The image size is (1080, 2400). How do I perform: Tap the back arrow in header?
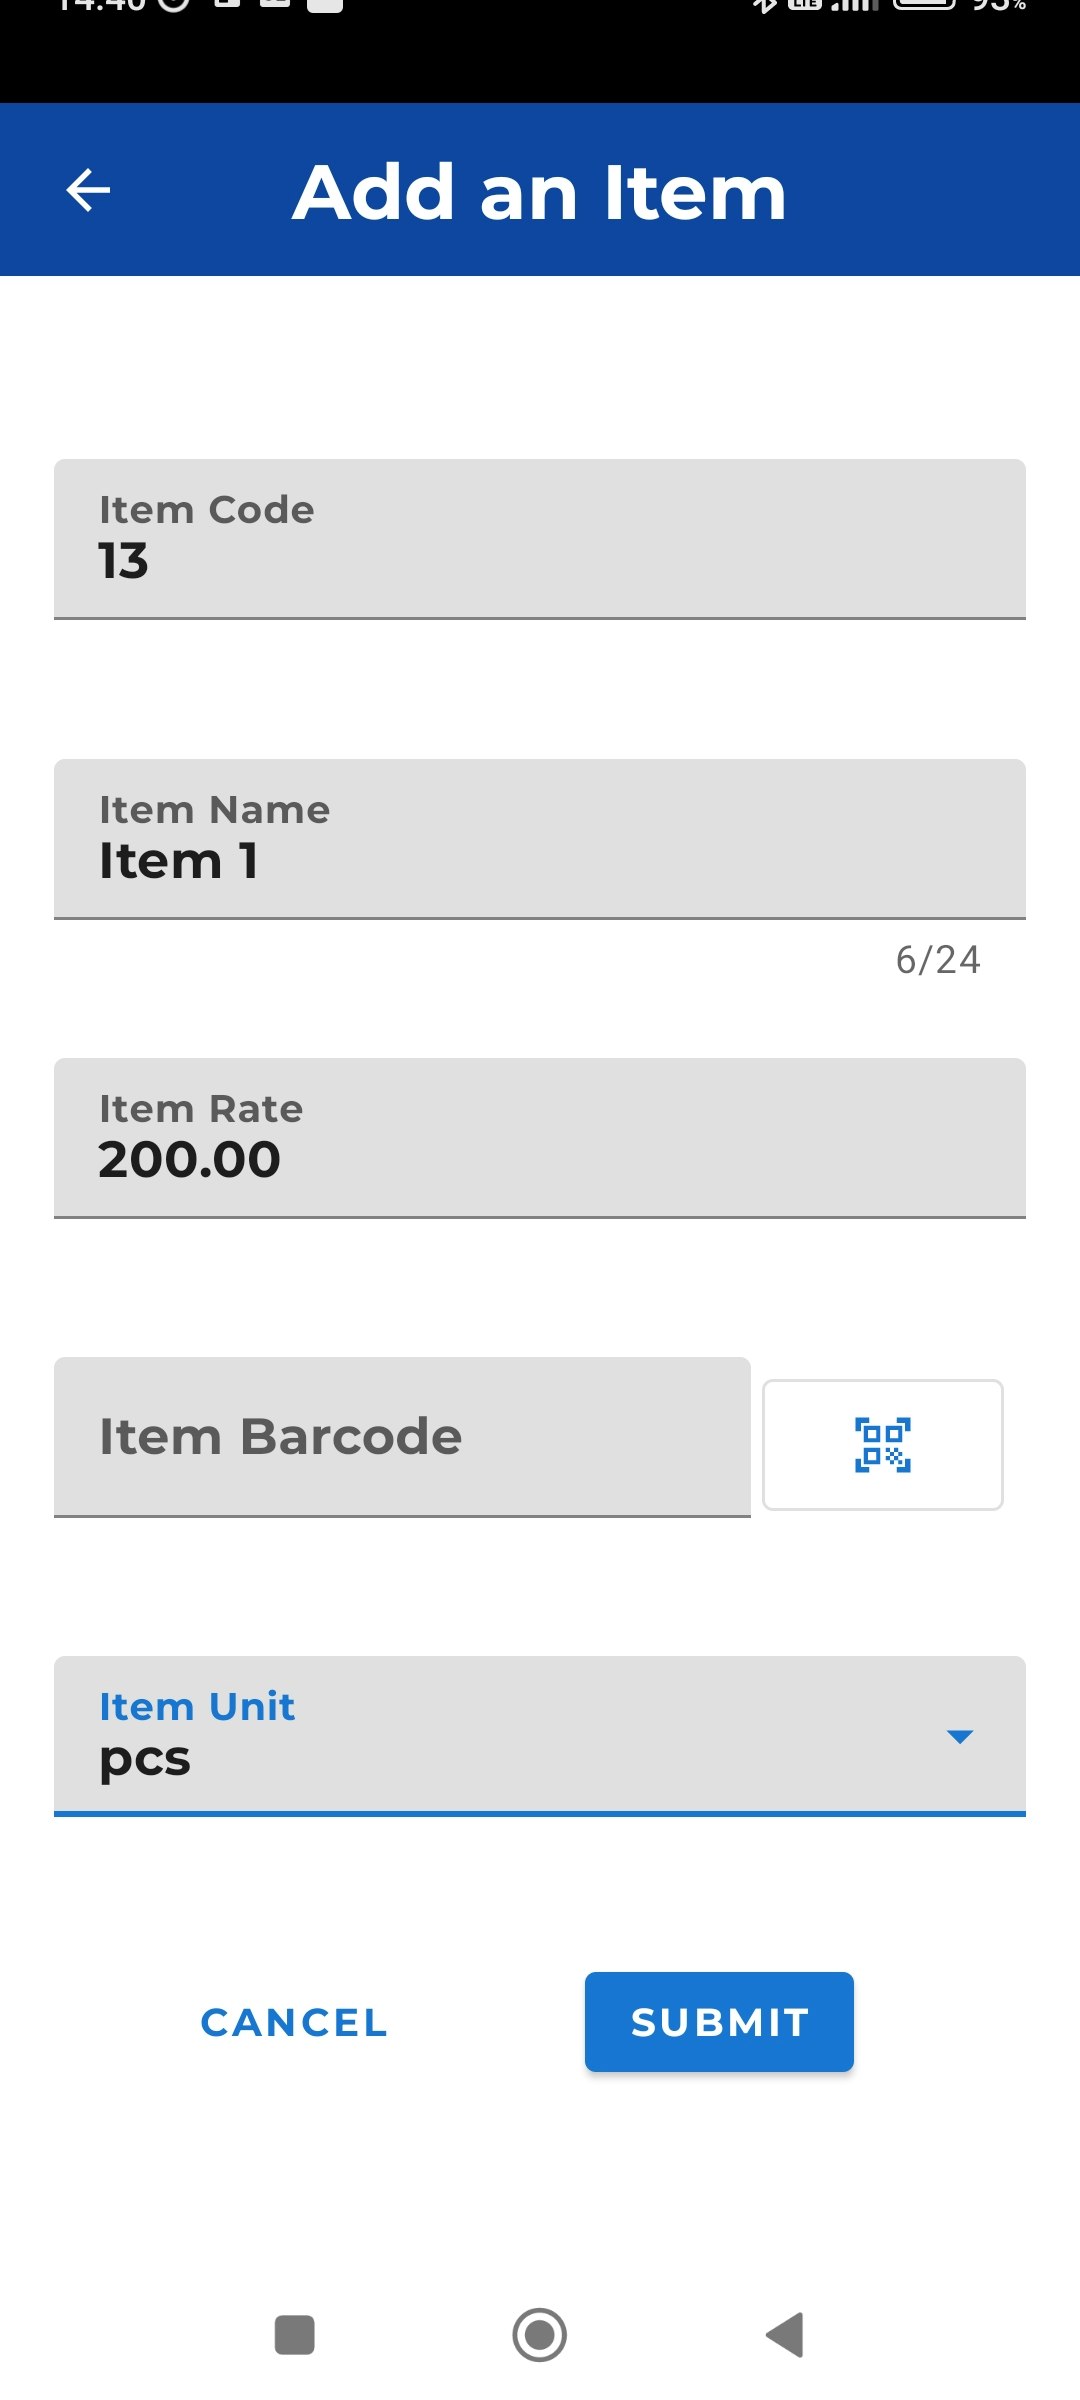pos(88,190)
